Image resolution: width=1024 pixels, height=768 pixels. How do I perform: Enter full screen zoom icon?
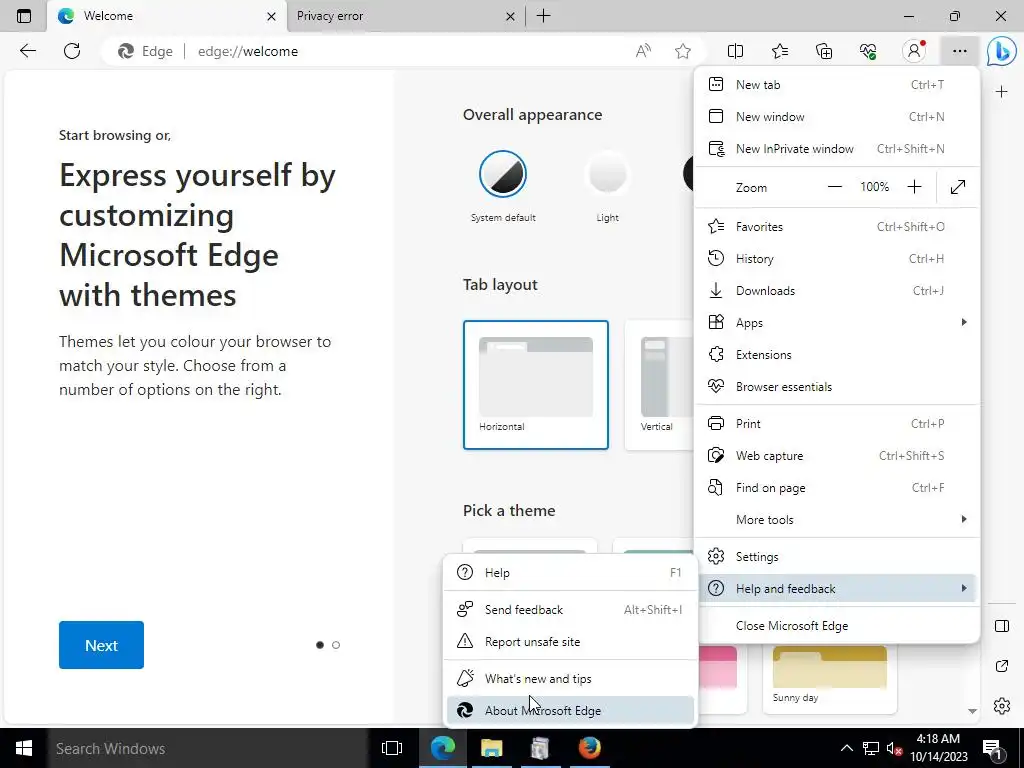tap(958, 187)
